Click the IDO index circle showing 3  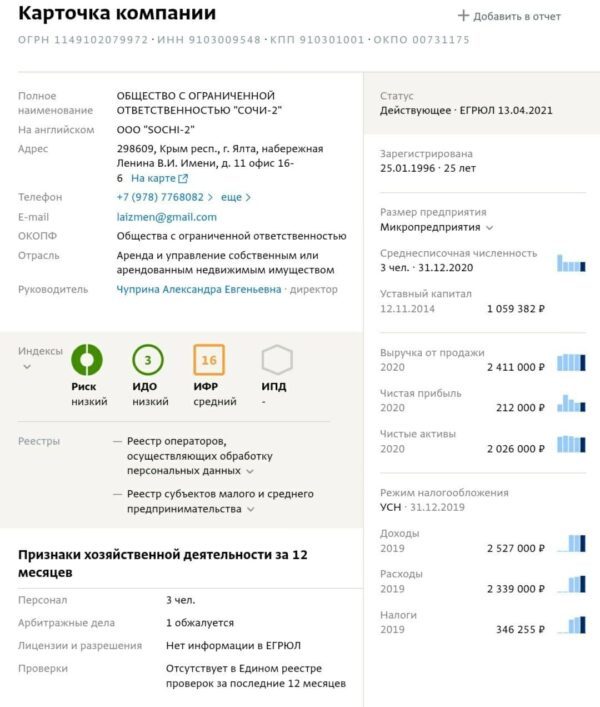[148, 360]
